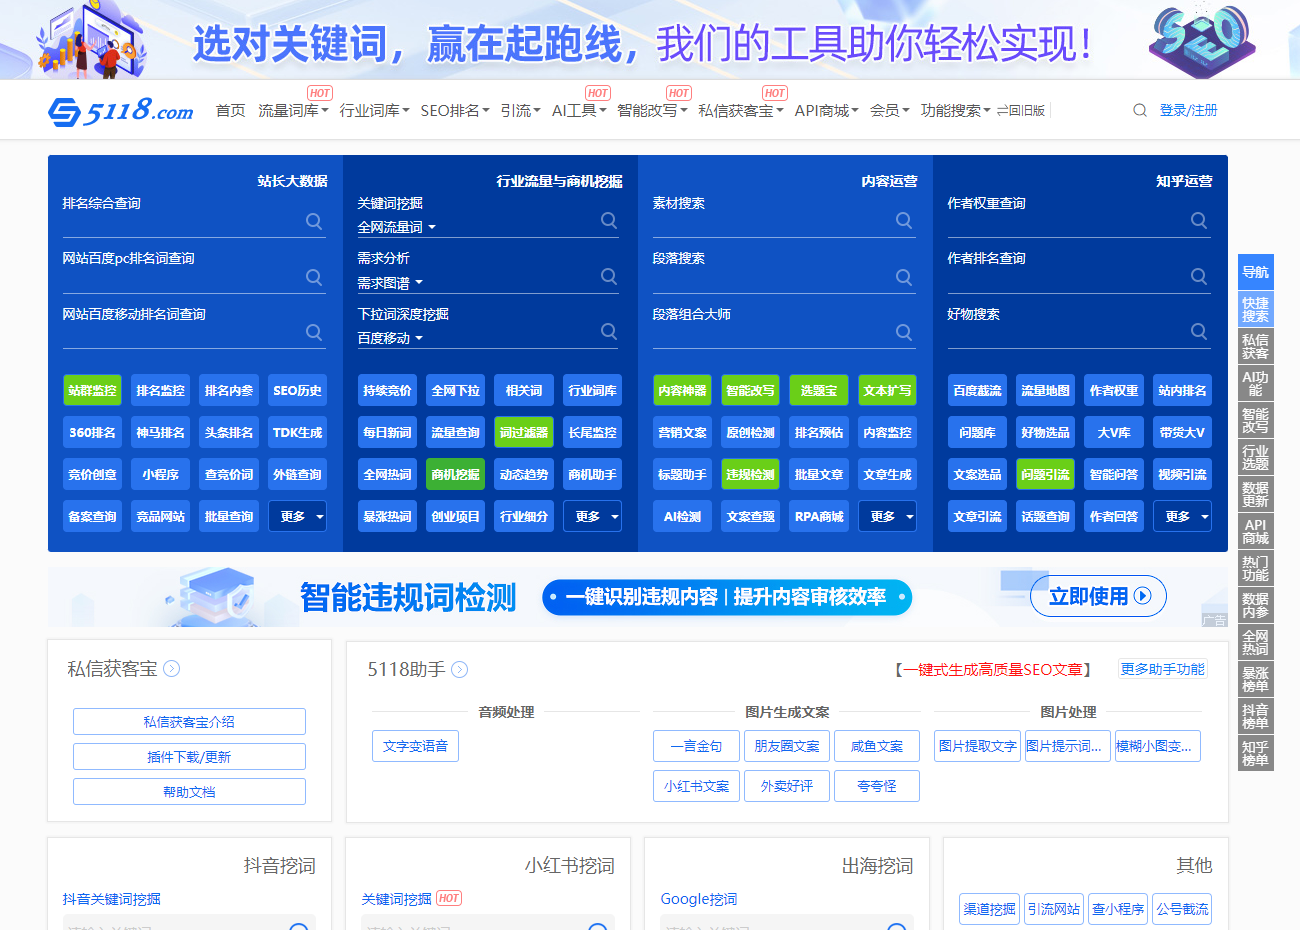Click the search icon beside 排名综合查询
The width and height of the screenshot is (1300, 930).
point(314,221)
